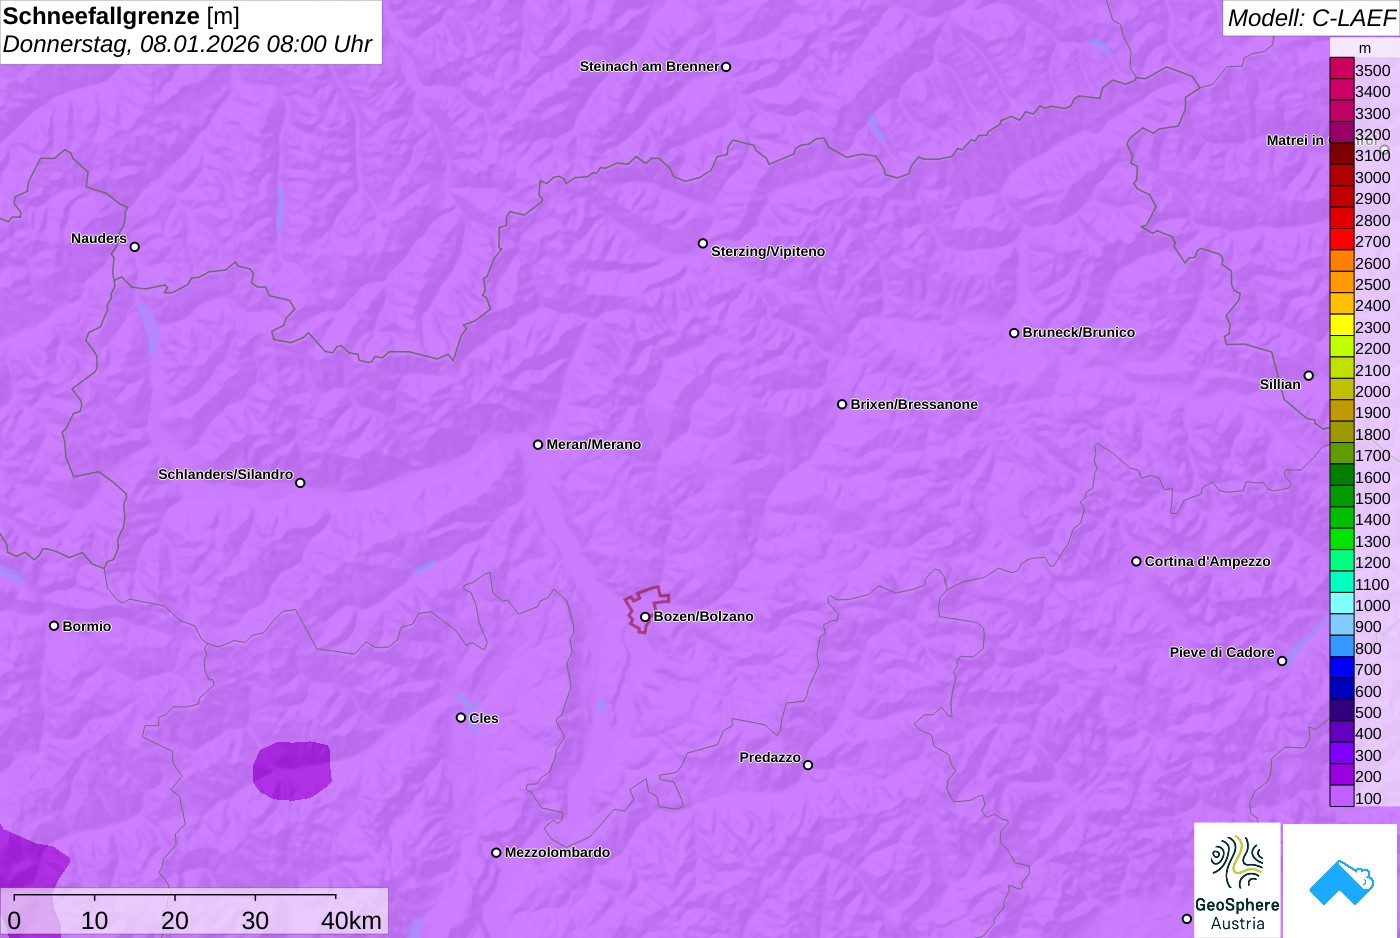Click the 1200 value in legend

click(1372, 562)
